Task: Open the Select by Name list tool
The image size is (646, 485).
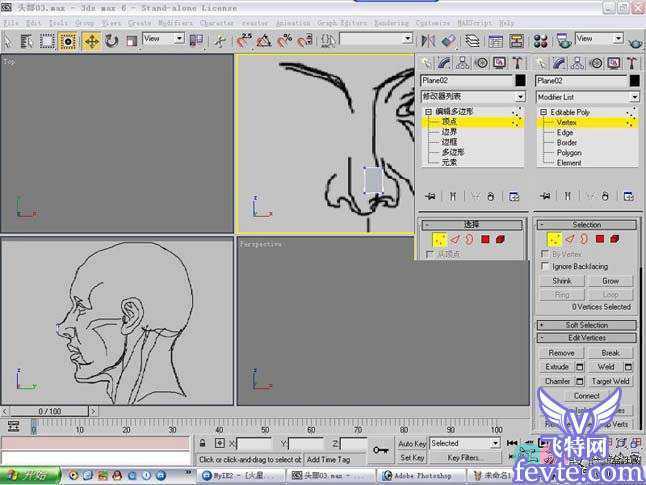Action: pyautogui.click(x=26, y=41)
